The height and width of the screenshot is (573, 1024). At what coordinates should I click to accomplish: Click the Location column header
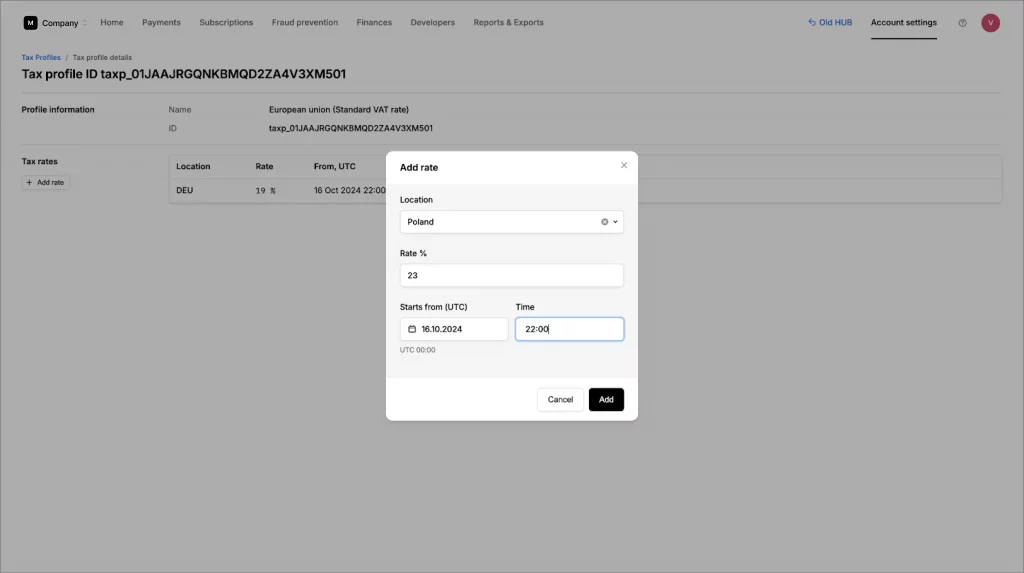[x=193, y=167]
